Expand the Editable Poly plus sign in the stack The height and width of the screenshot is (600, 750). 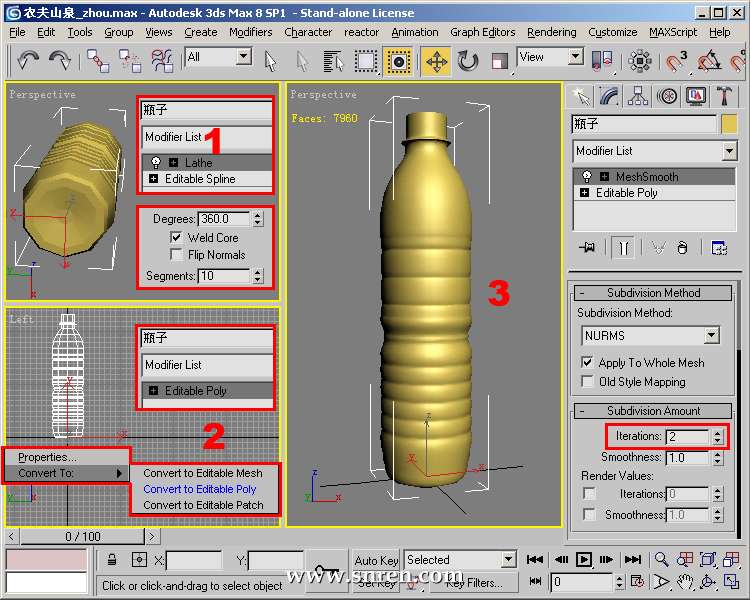click(585, 193)
